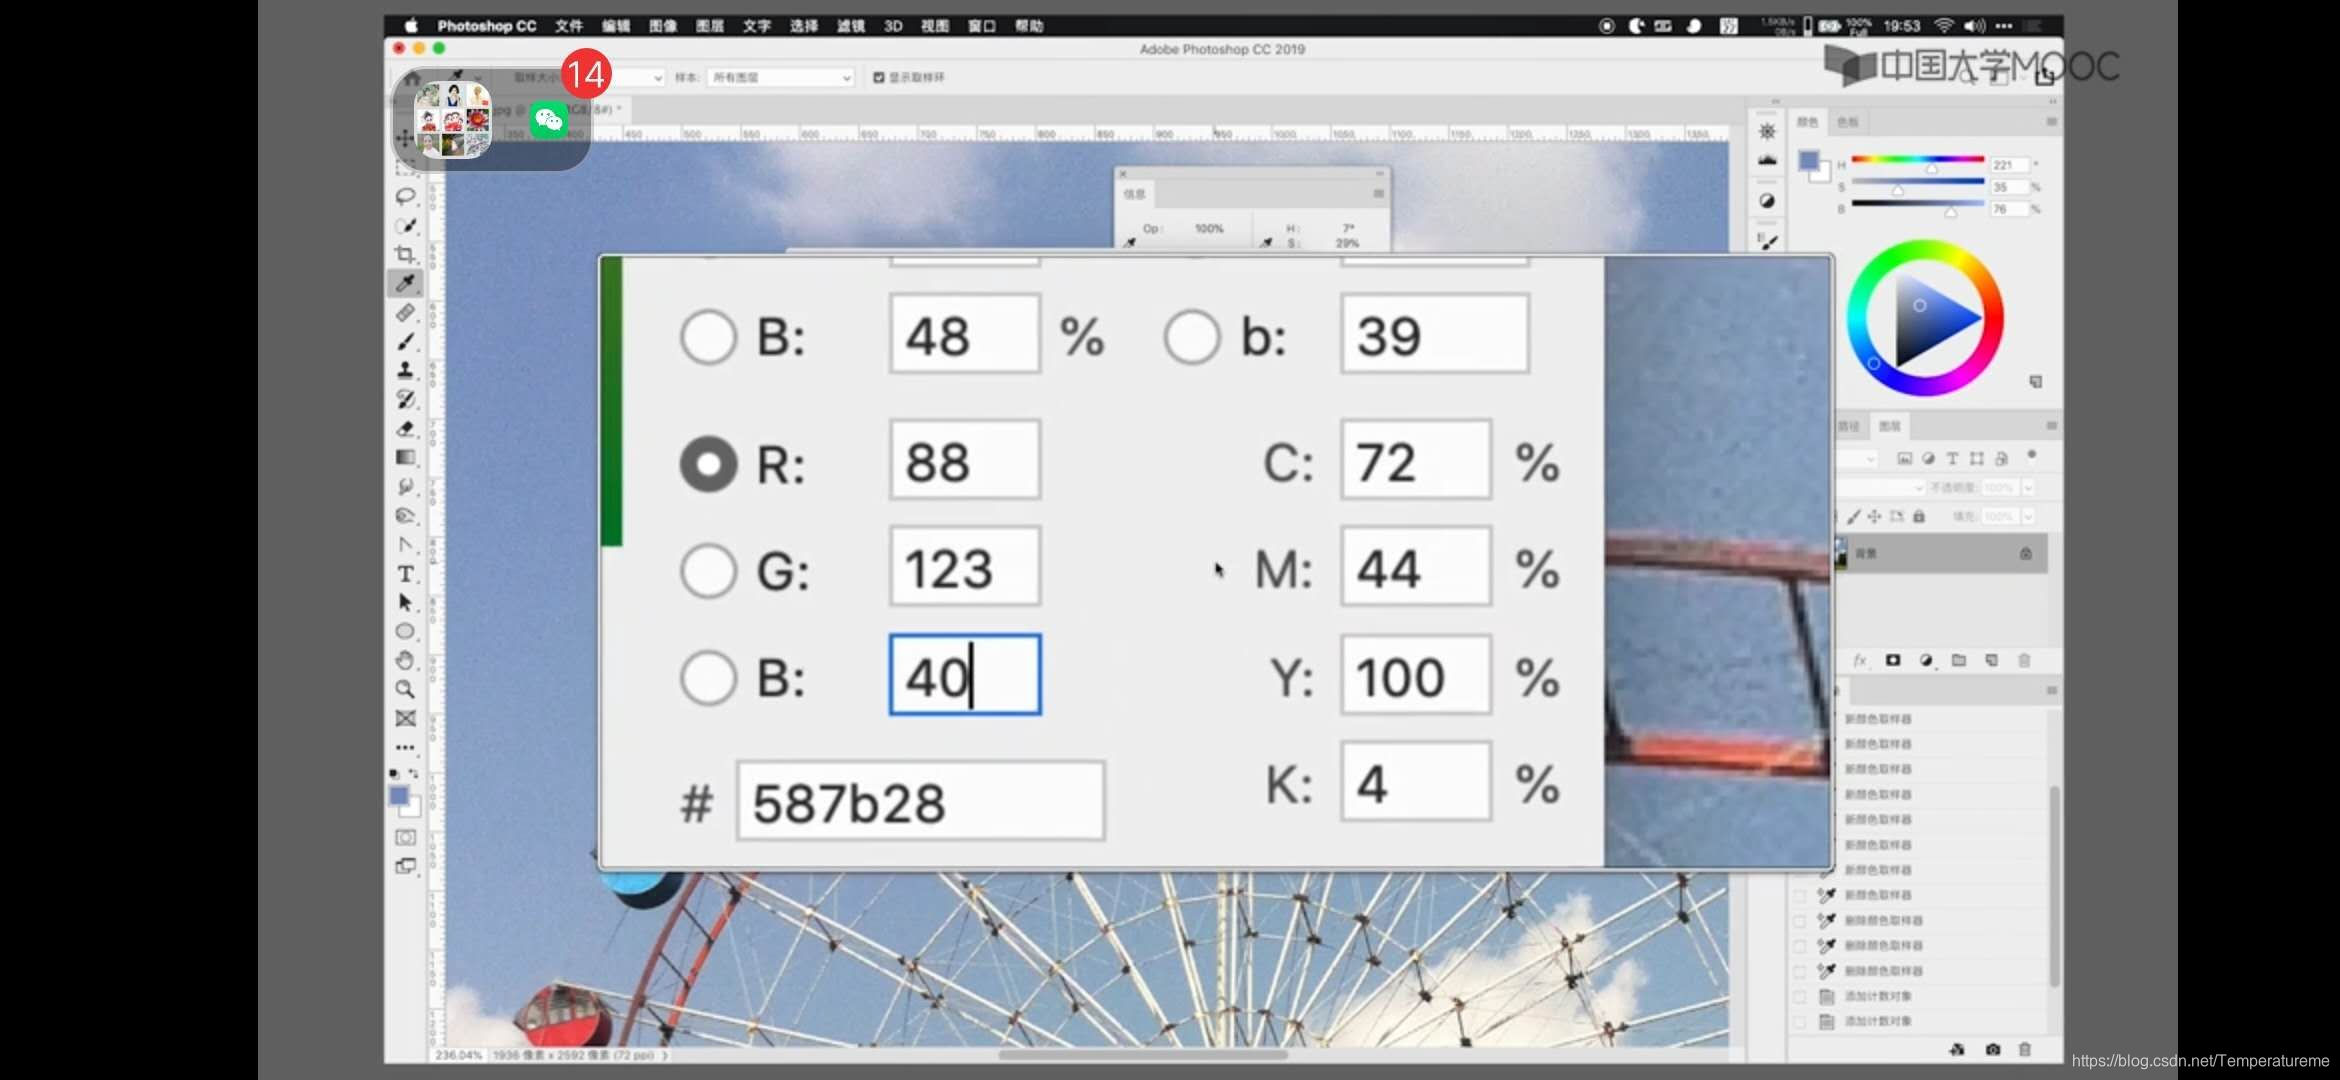Click the hex color field 587b28
Image resolution: width=2340 pixels, height=1080 pixels.
(920, 801)
